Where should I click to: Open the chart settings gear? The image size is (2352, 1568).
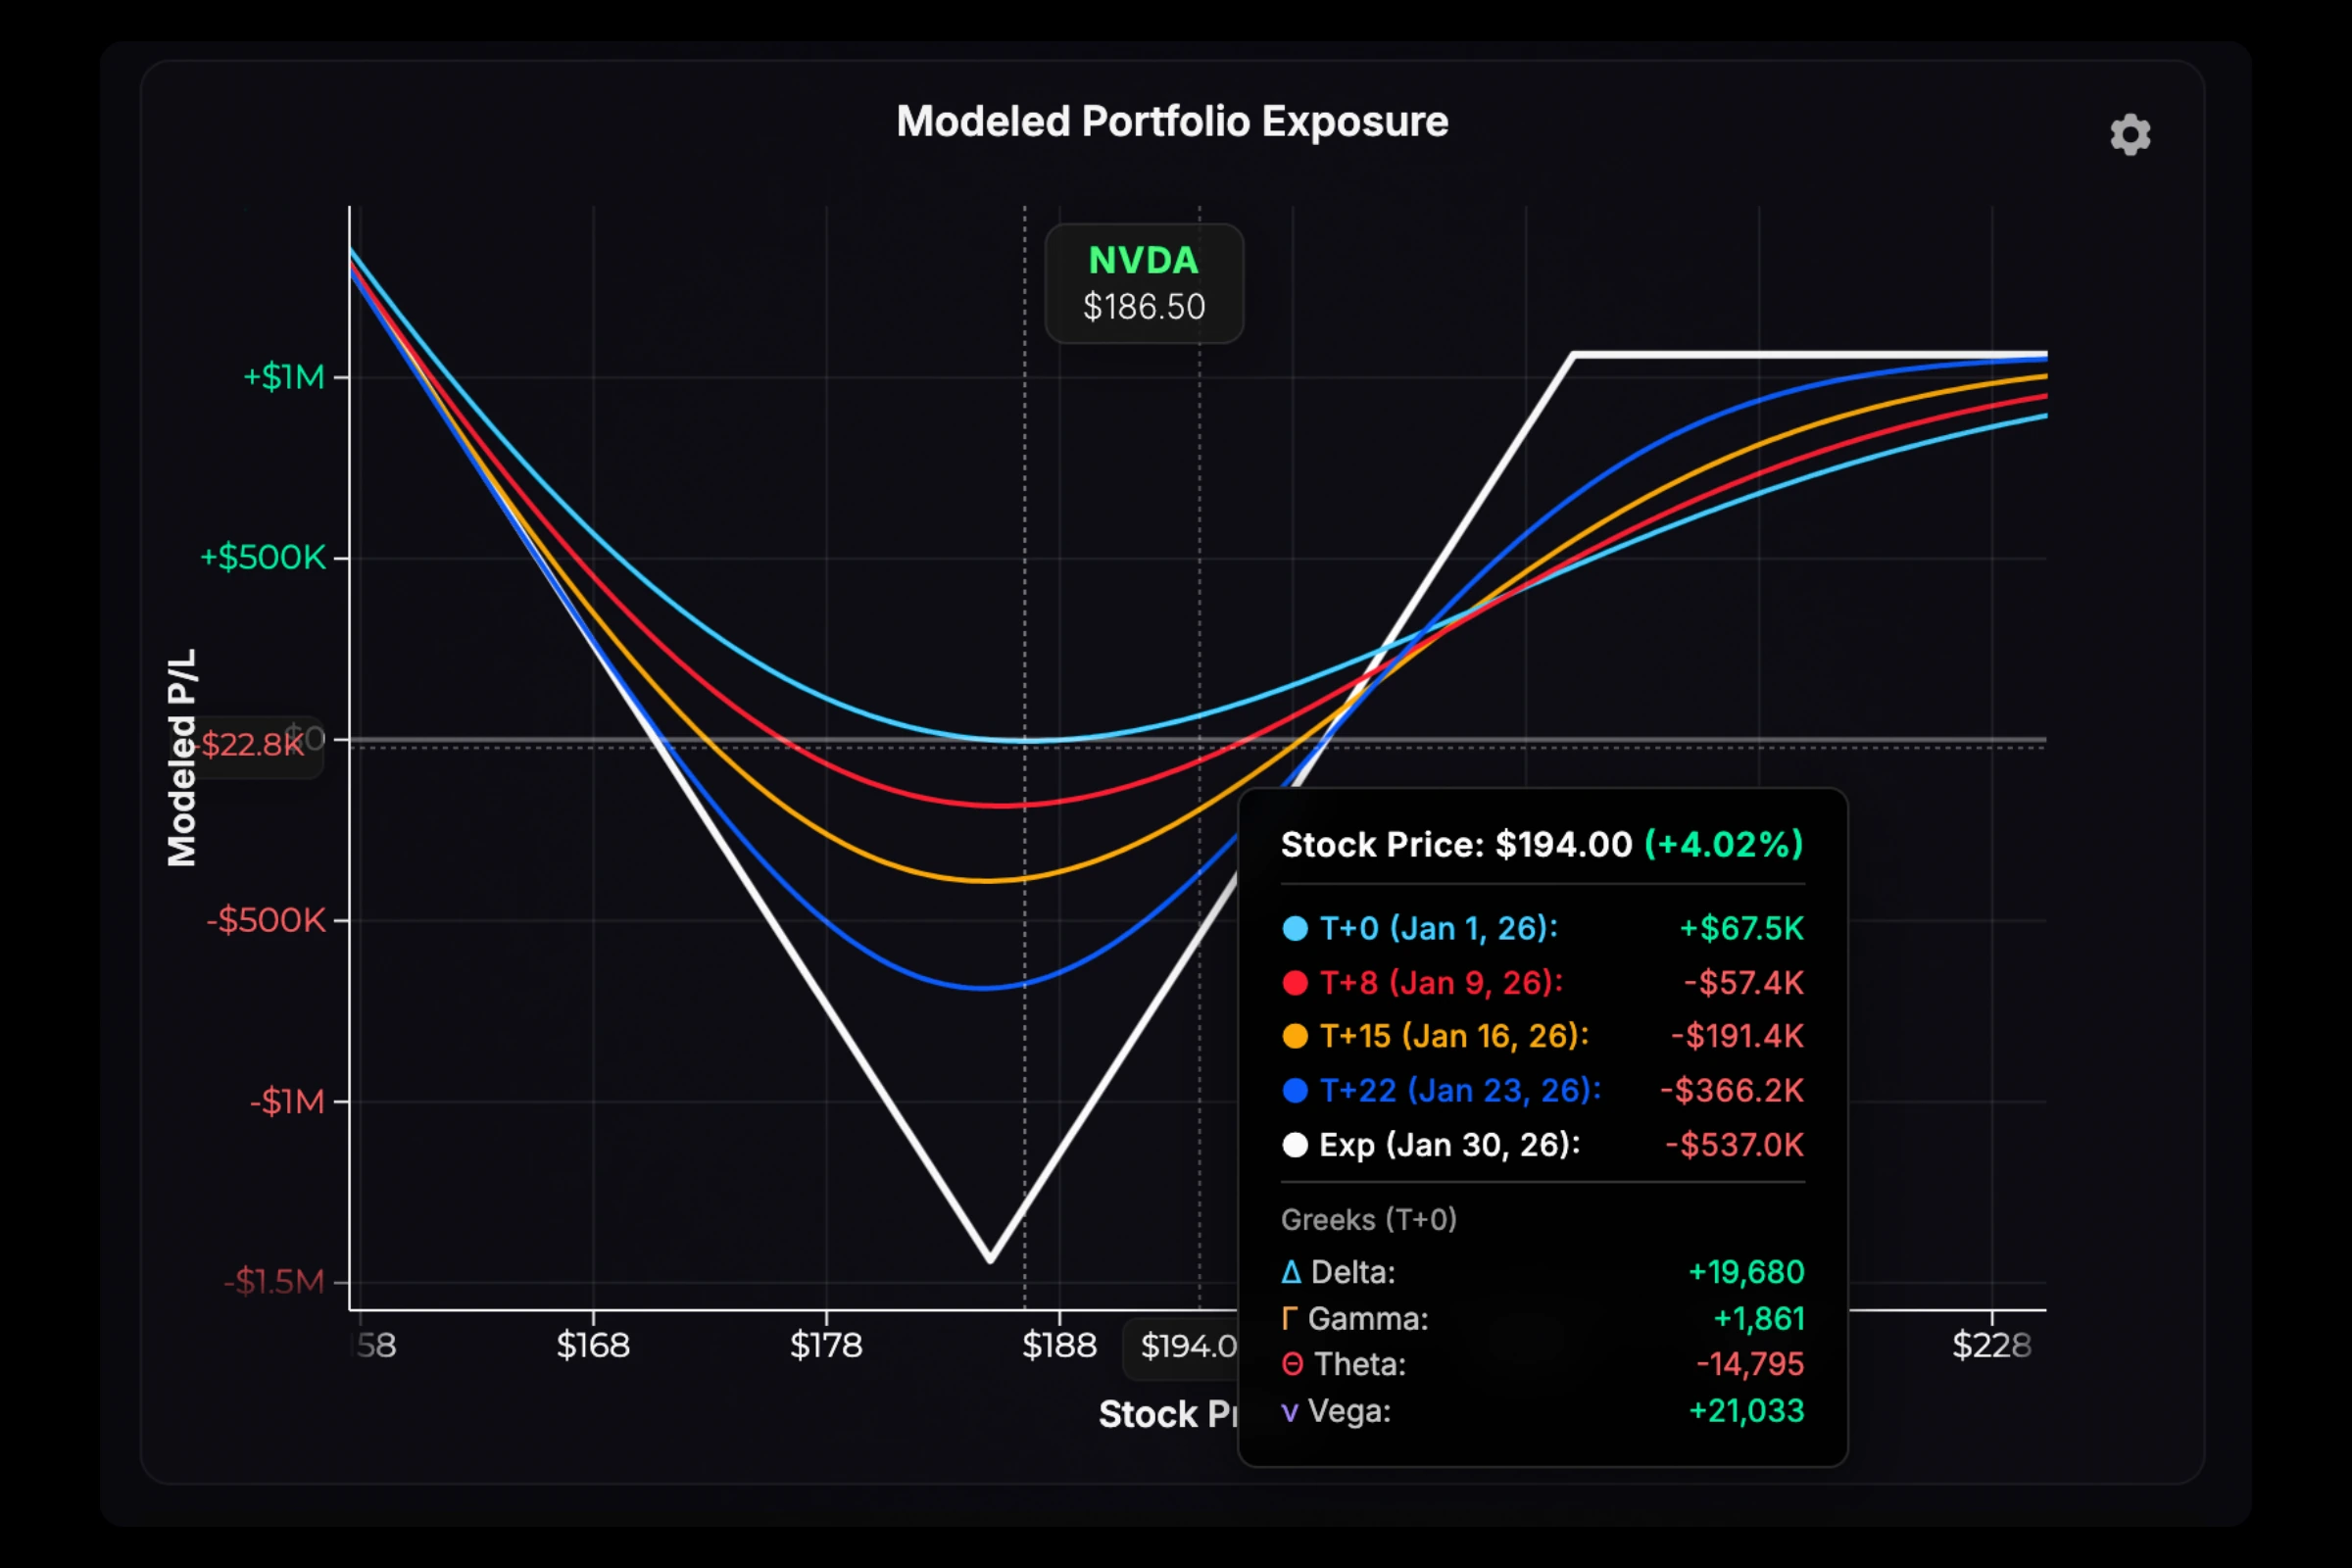[2131, 135]
